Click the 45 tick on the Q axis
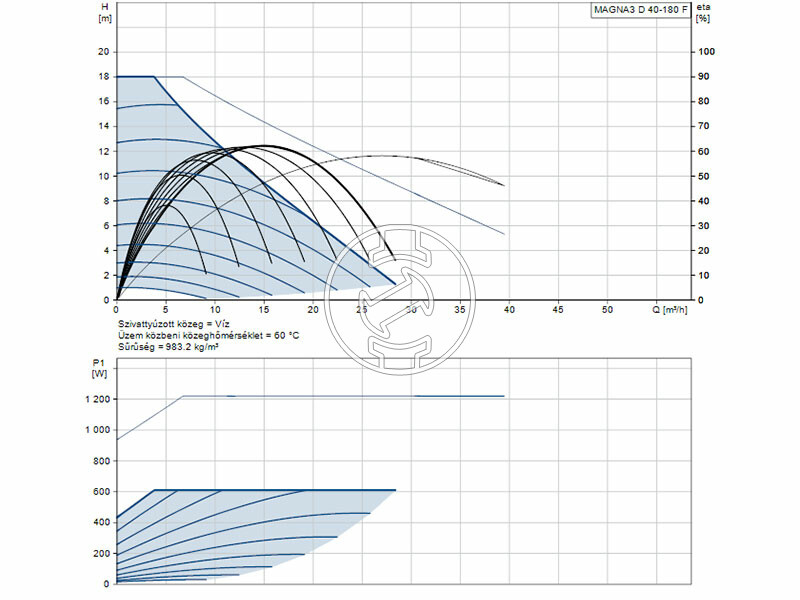Image resolution: width=800 pixels, height=600 pixels. (558, 310)
